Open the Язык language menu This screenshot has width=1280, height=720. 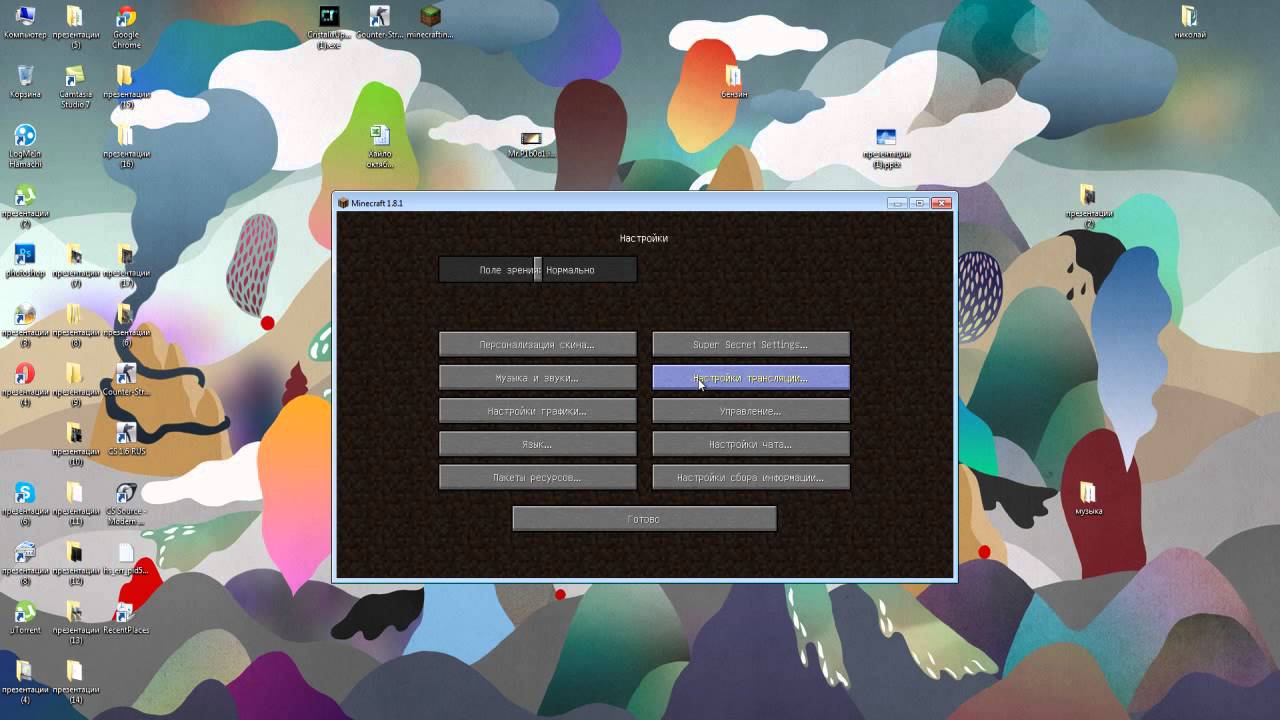537,444
